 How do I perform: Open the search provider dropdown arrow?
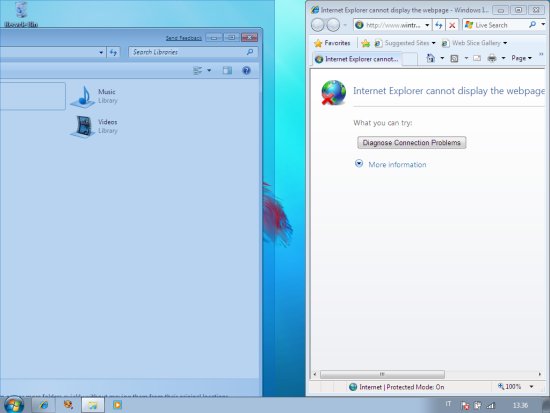543,25
